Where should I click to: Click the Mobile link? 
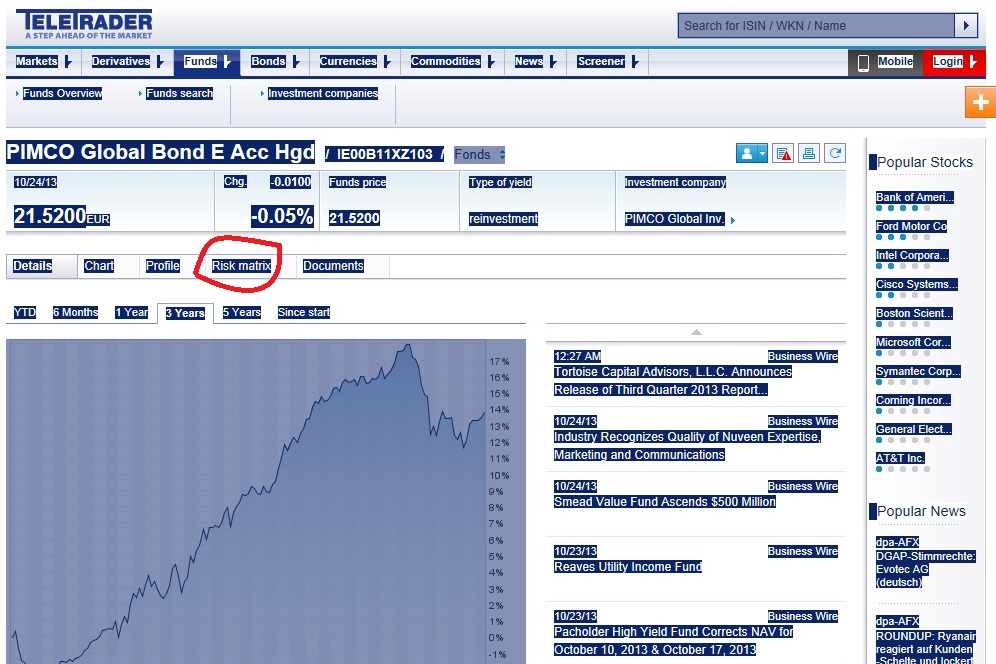[x=895, y=61]
